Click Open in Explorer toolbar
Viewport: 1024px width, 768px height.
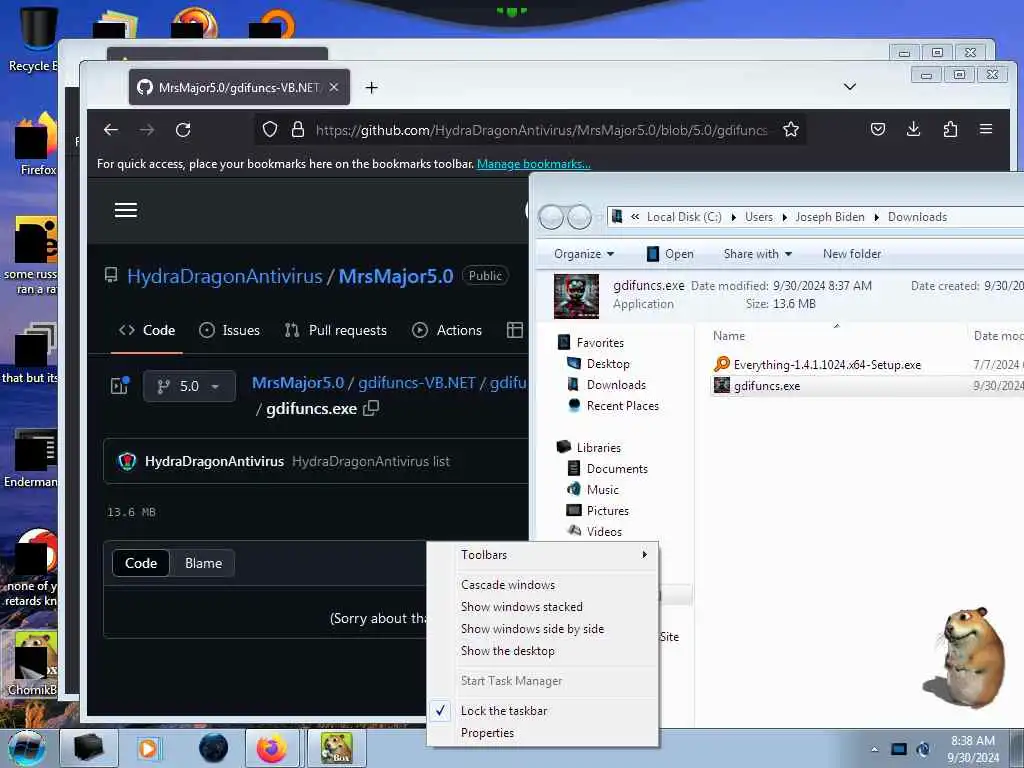point(670,254)
